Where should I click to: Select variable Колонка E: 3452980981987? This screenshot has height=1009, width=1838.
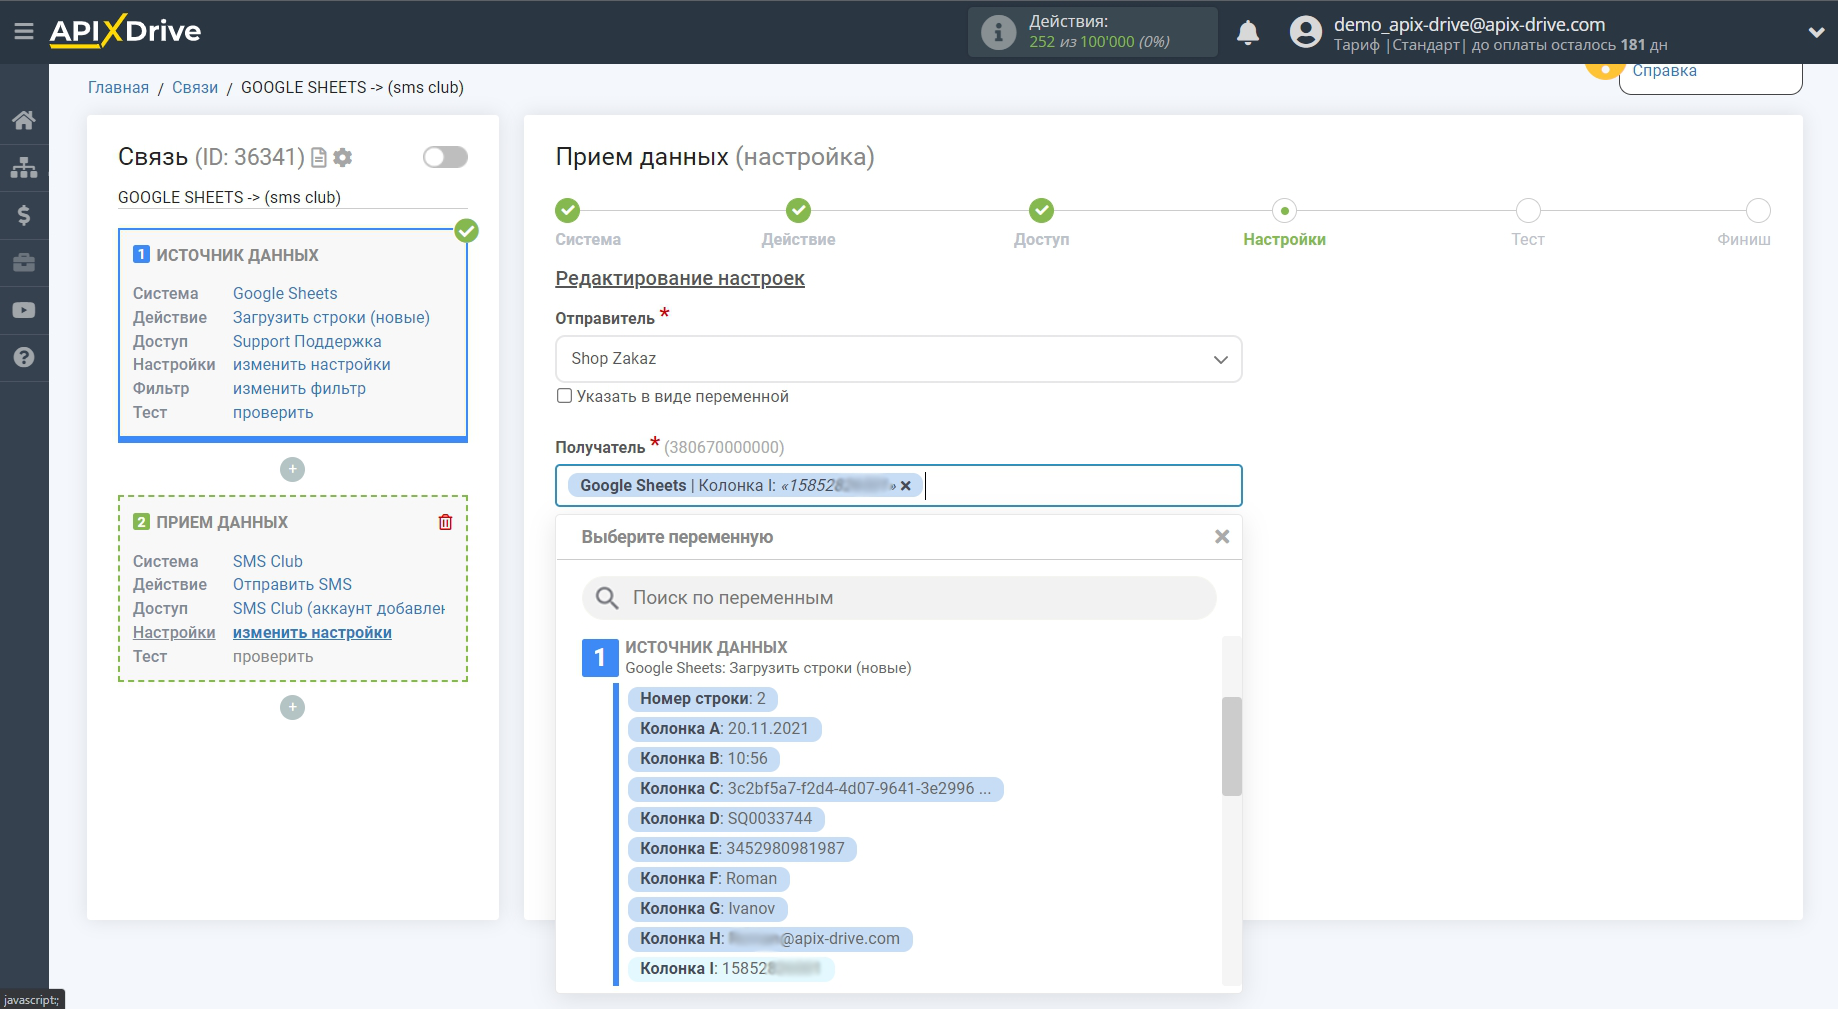742,849
